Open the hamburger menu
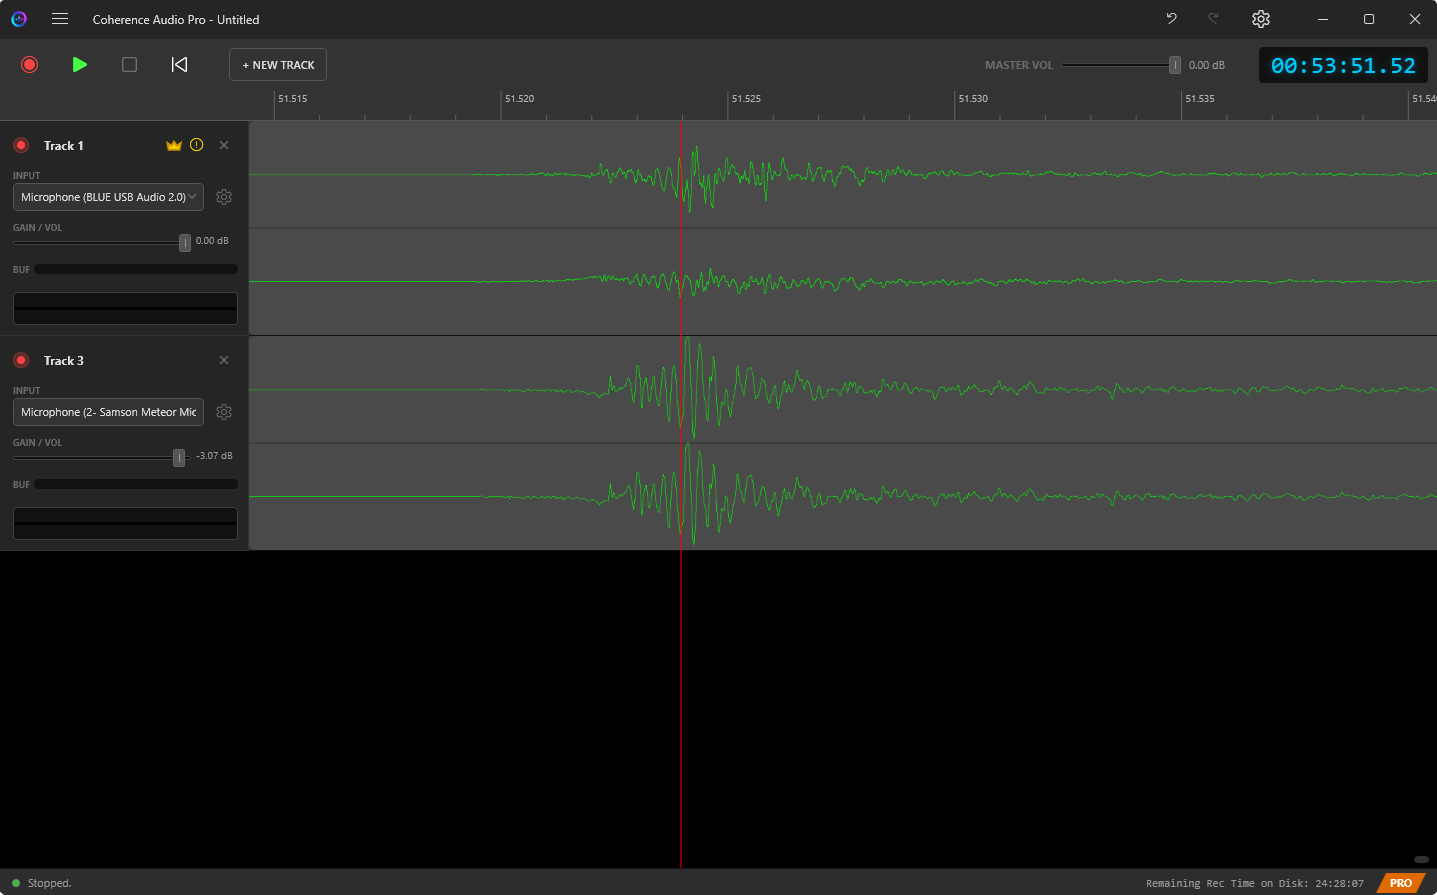The height and width of the screenshot is (895, 1437). (x=60, y=19)
